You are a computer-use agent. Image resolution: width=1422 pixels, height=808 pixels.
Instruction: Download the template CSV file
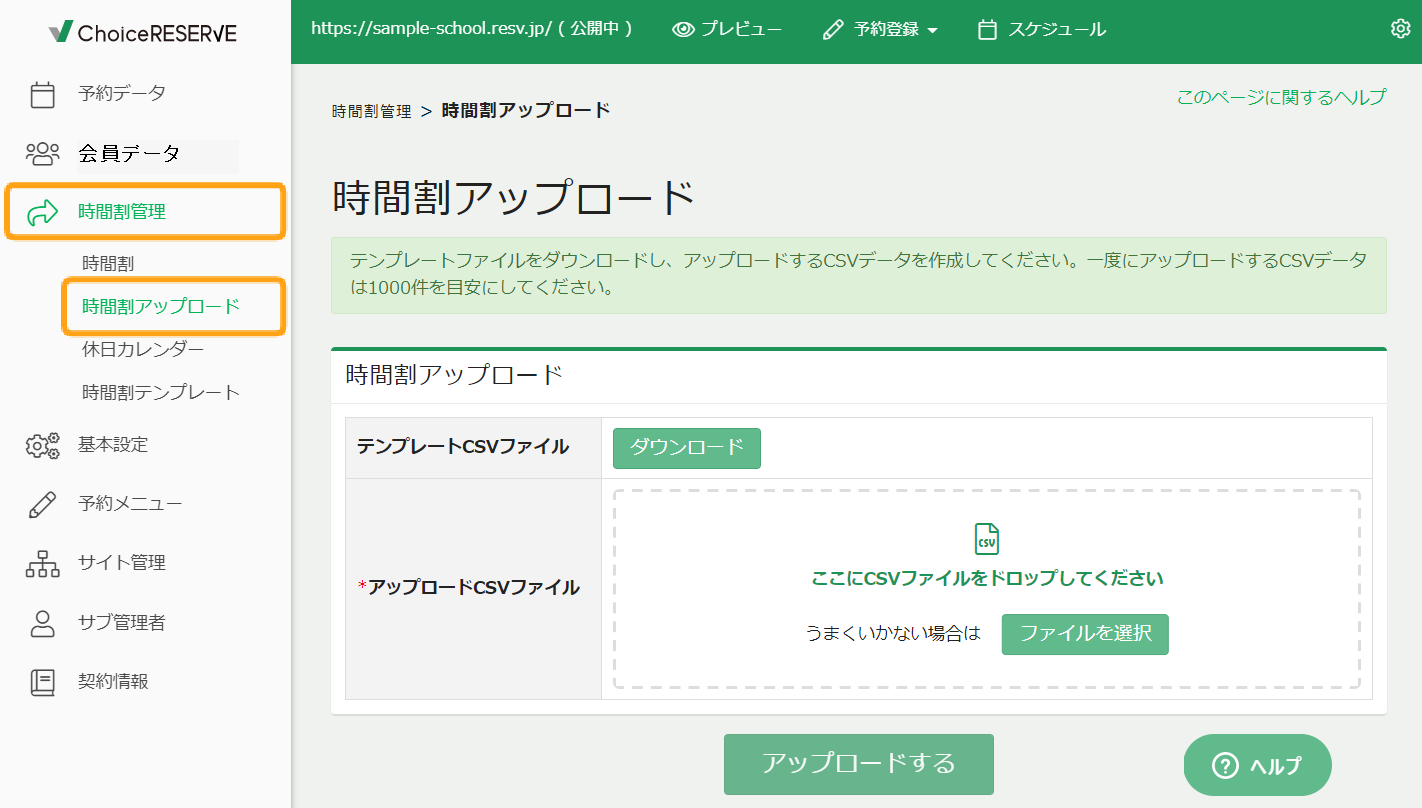coord(687,448)
